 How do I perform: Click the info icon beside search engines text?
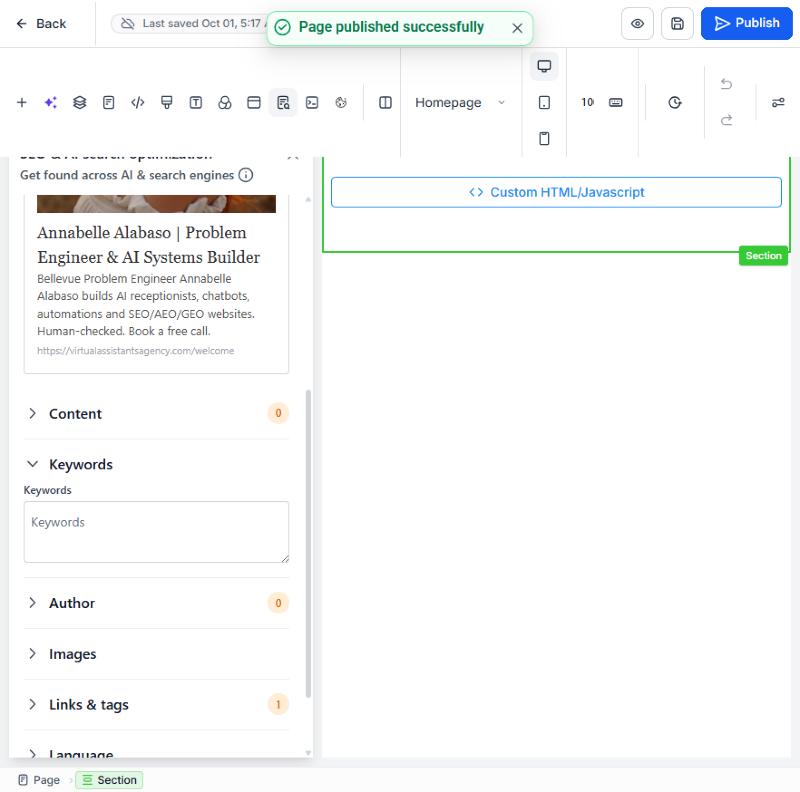pyautogui.click(x=246, y=175)
